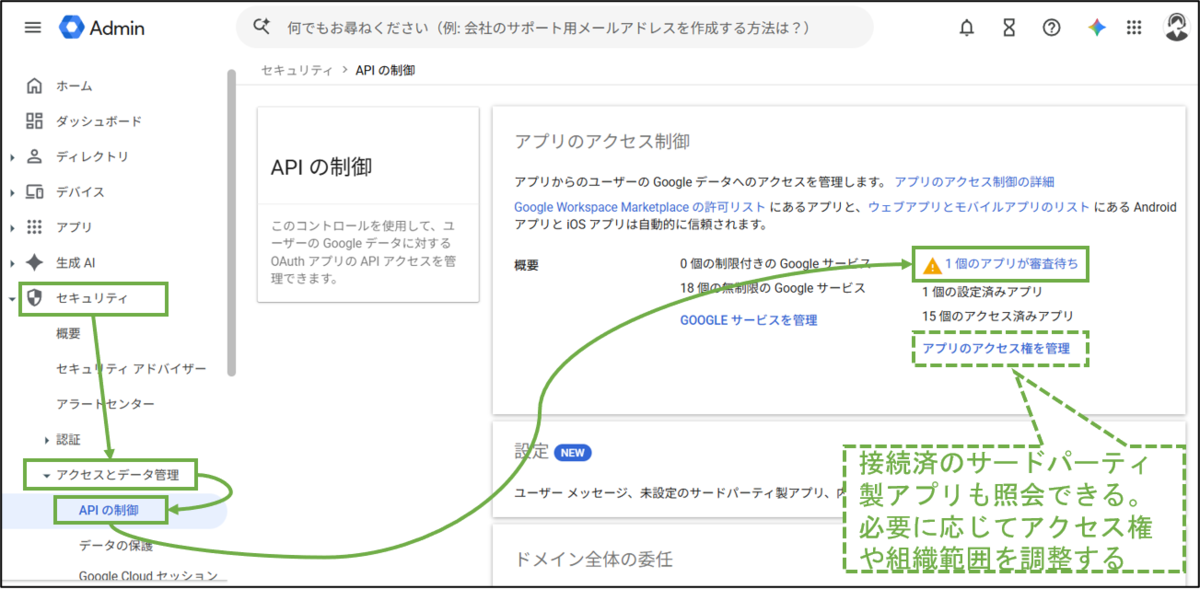Click the Generative AI star icon

tap(35, 263)
